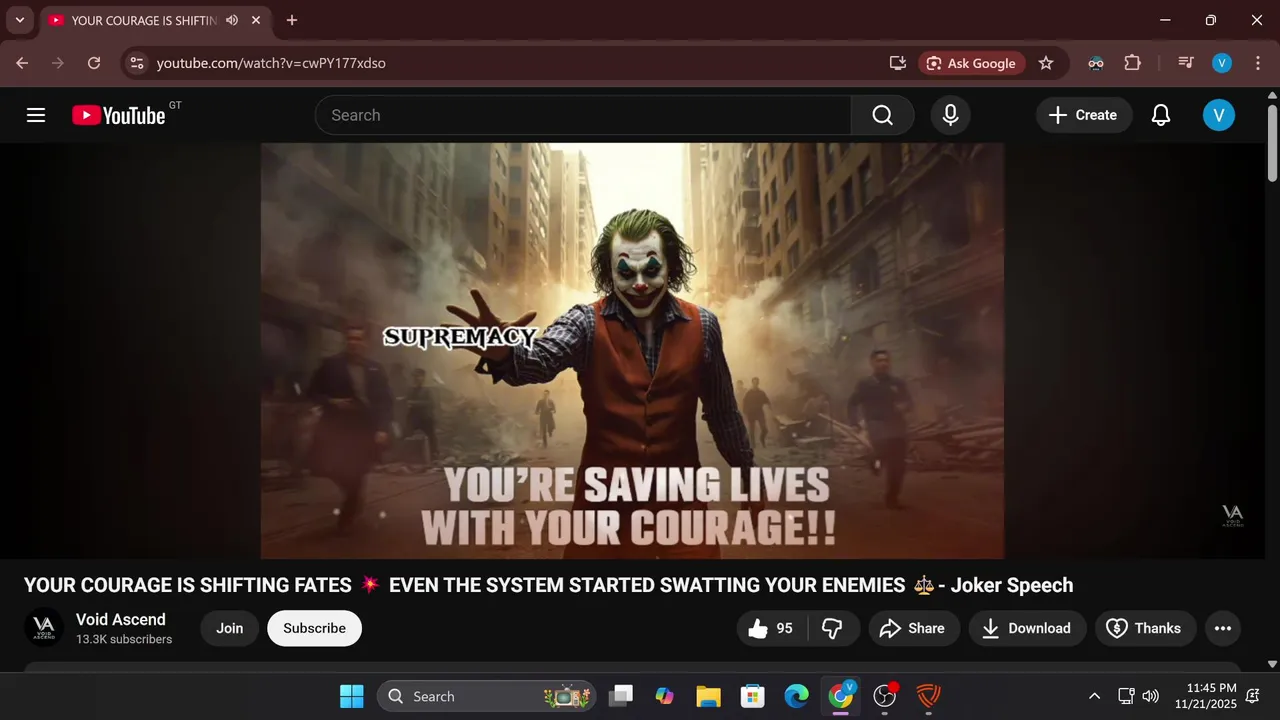
Task: Open the incognito-style extension icon
Action: pyautogui.click(x=1096, y=63)
